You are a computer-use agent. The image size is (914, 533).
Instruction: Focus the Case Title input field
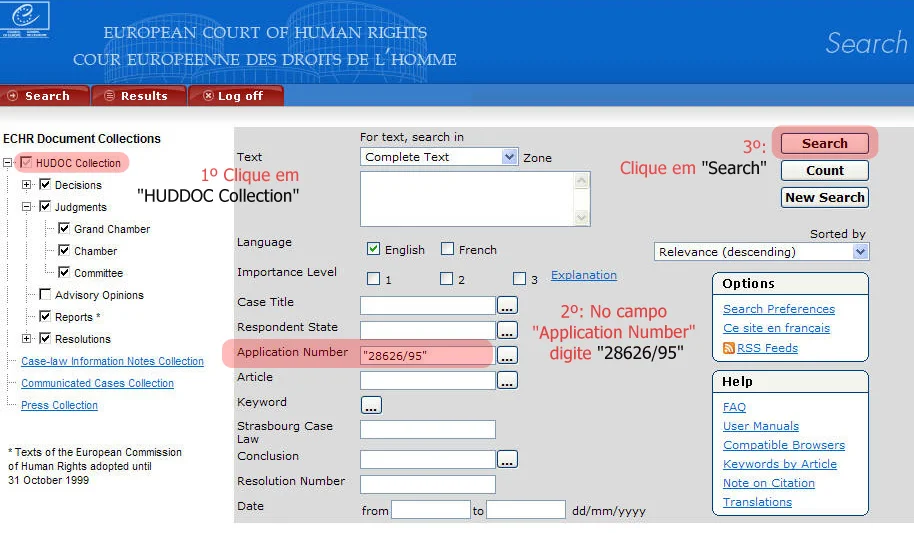[428, 305]
